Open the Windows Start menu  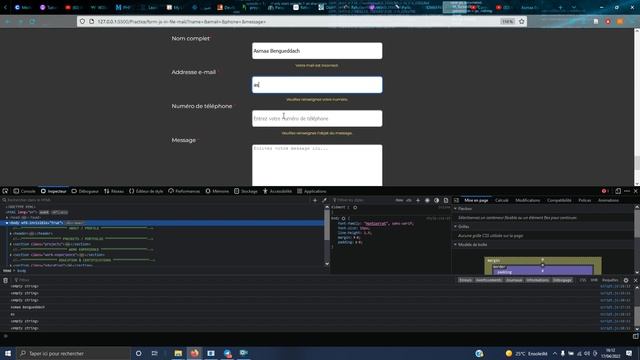click(x=8, y=353)
